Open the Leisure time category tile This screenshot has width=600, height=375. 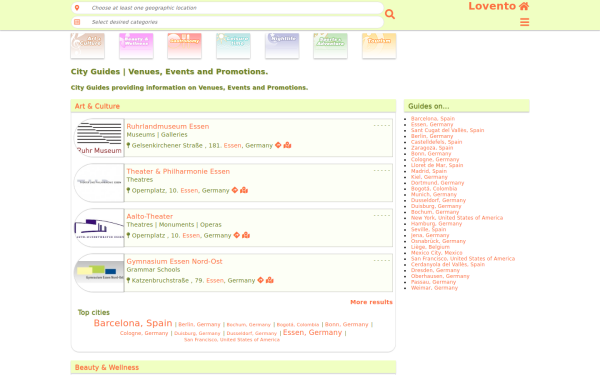pyautogui.click(x=233, y=46)
